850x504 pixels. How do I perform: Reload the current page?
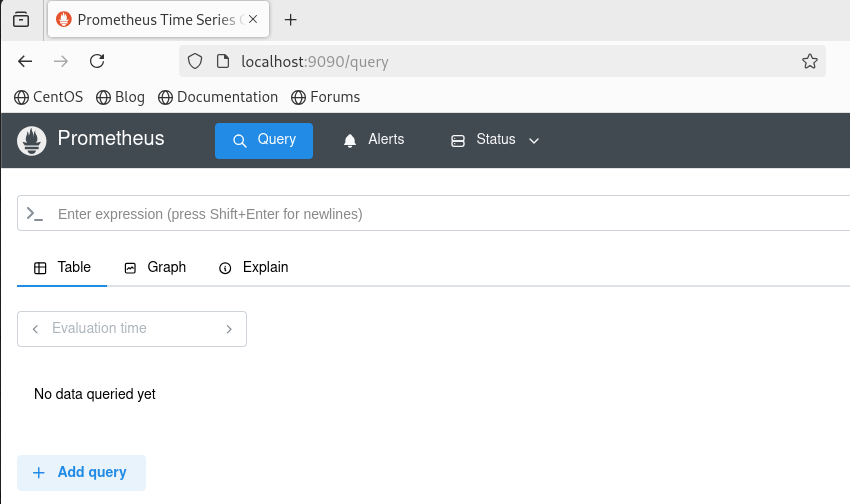[97, 61]
